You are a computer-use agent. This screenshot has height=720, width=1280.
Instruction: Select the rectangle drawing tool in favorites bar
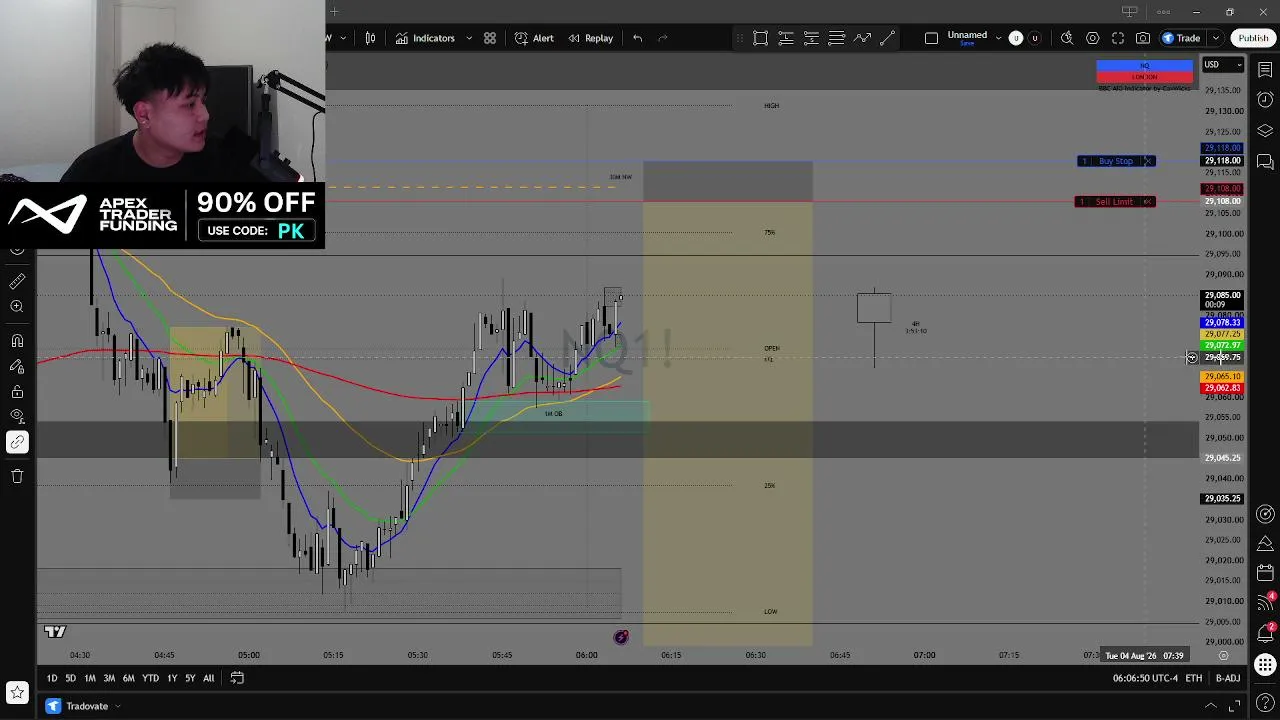point(760,38)
